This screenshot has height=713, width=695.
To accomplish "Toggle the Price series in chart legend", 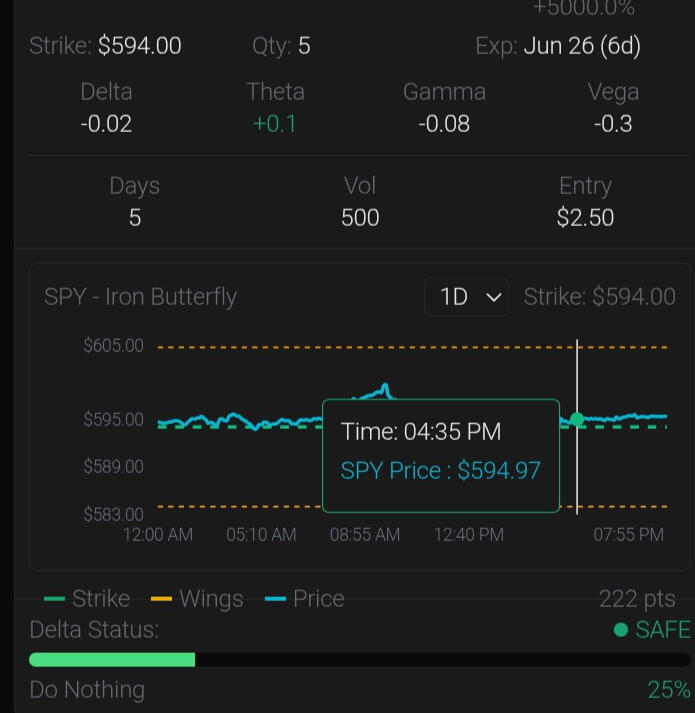I will point(305,599).
